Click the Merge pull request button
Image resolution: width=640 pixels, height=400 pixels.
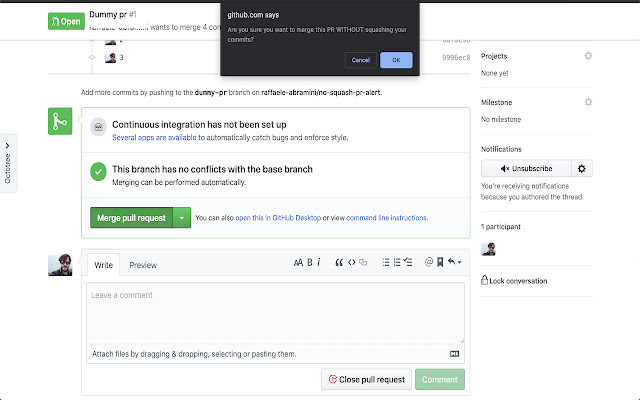[x=131, y=218]
